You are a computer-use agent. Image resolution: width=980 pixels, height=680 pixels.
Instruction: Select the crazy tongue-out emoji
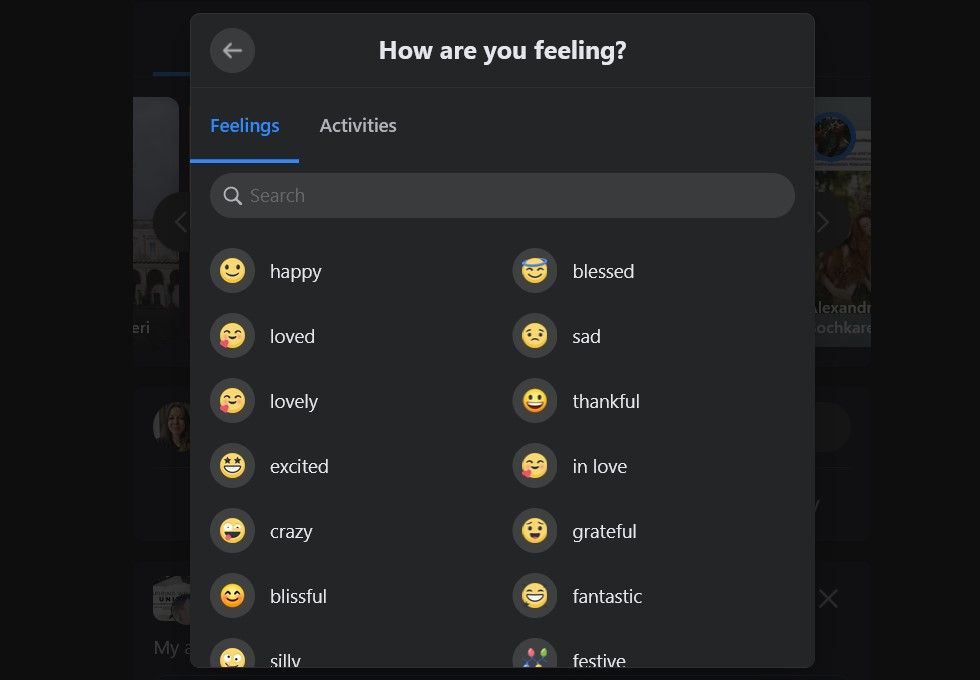coord(232,531)
